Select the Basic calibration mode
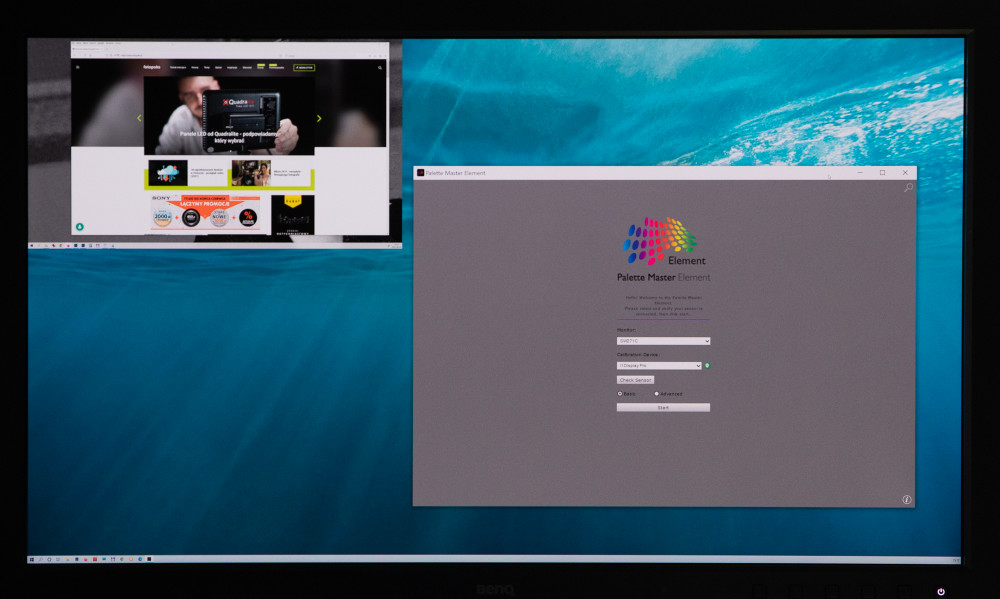The width and height of the screenshot is (1000, 599). pos(620,394)
